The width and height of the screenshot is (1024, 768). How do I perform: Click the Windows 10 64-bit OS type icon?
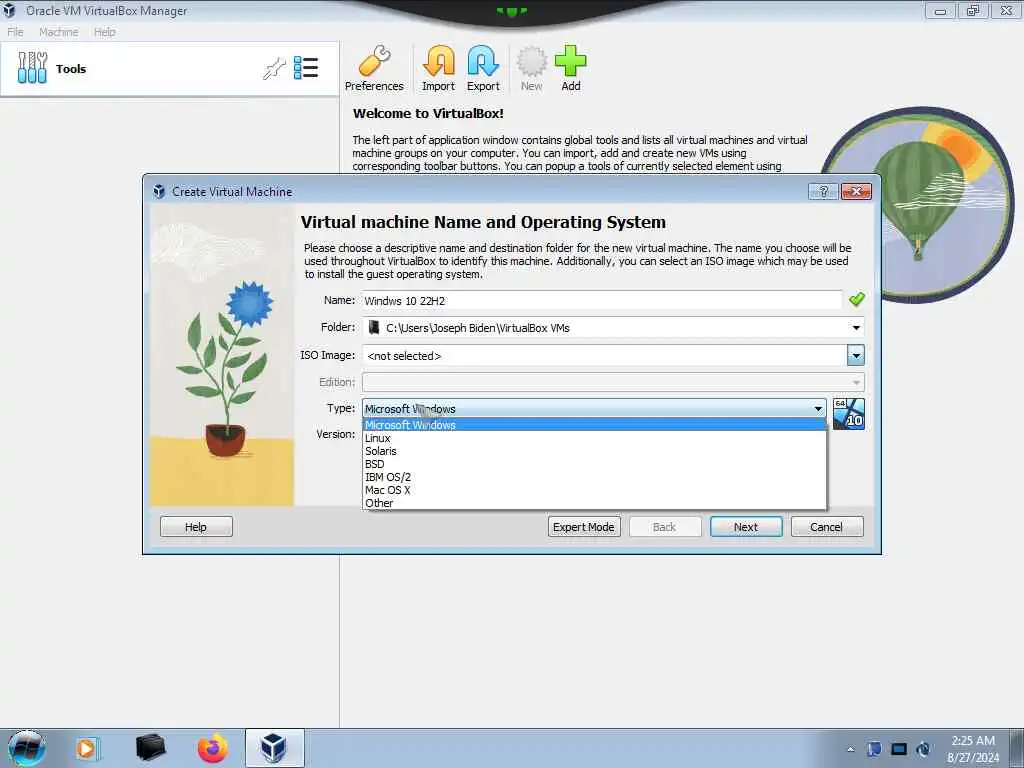pos(849,414)
